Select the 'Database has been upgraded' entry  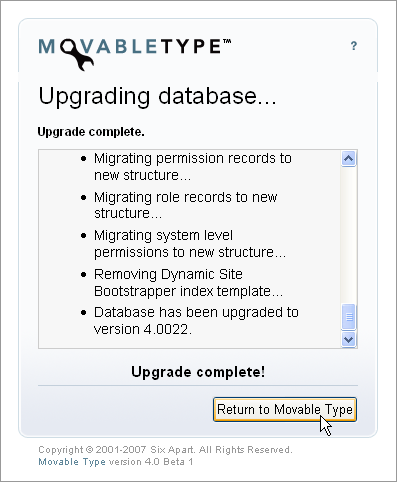(x=196, y=321)
